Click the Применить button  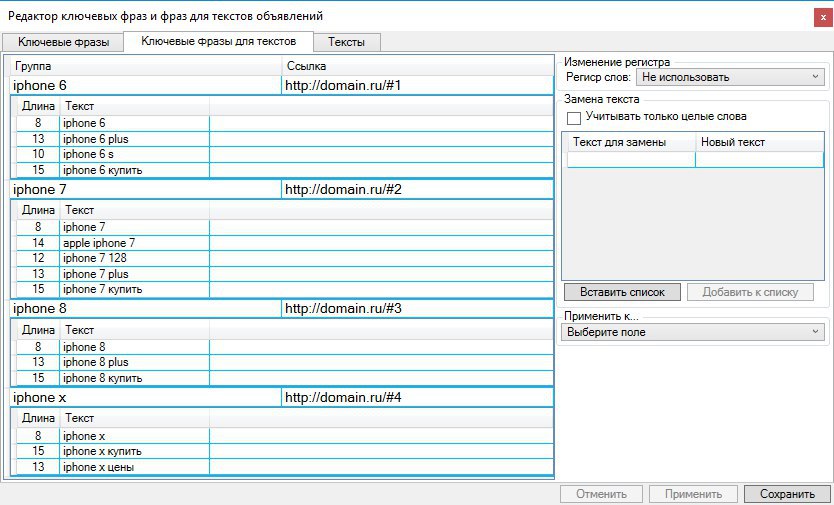click(x=693, y=494)
